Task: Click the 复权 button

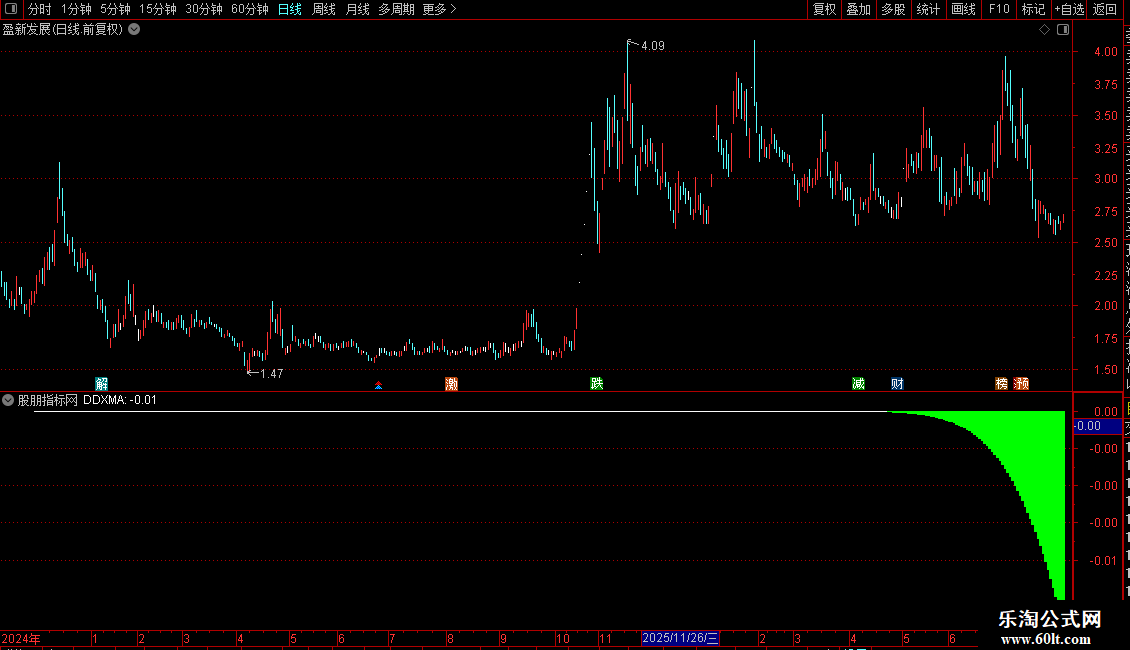Action: tap(824, 9)
